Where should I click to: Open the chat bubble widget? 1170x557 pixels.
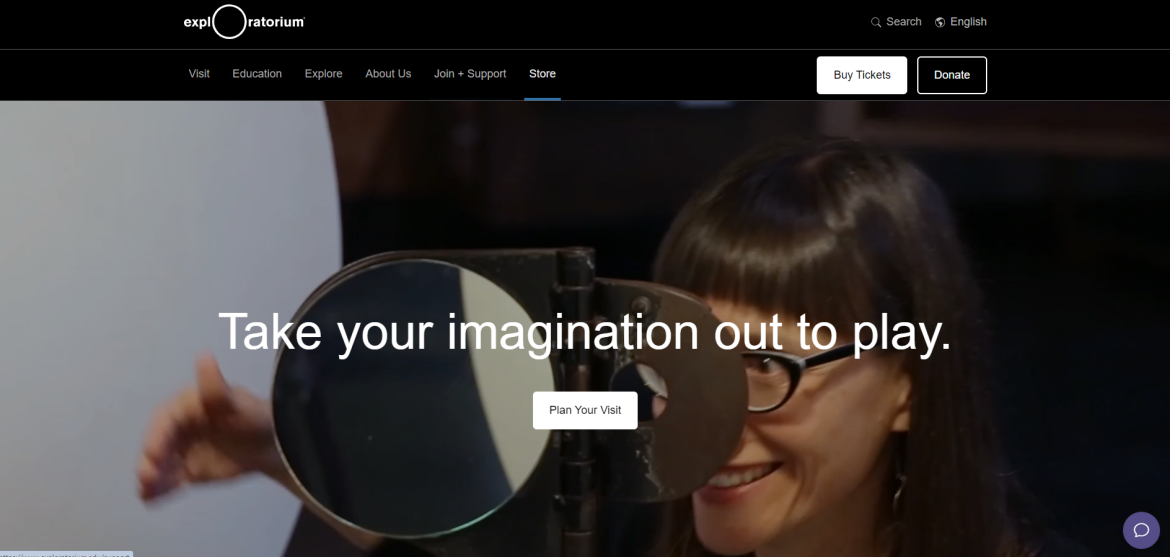(1141, 530)
